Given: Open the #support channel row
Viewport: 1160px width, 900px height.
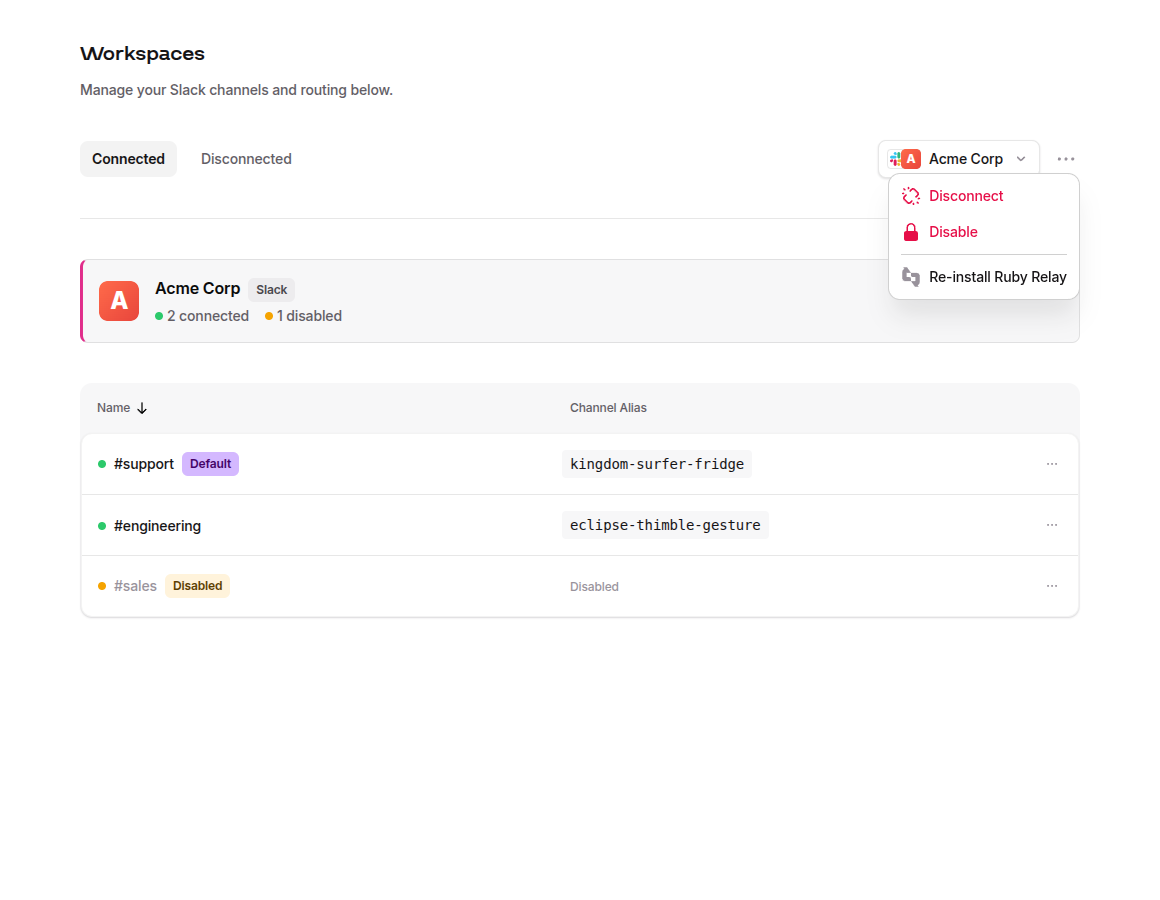Looking at the screenshot, I should point(580,464).
